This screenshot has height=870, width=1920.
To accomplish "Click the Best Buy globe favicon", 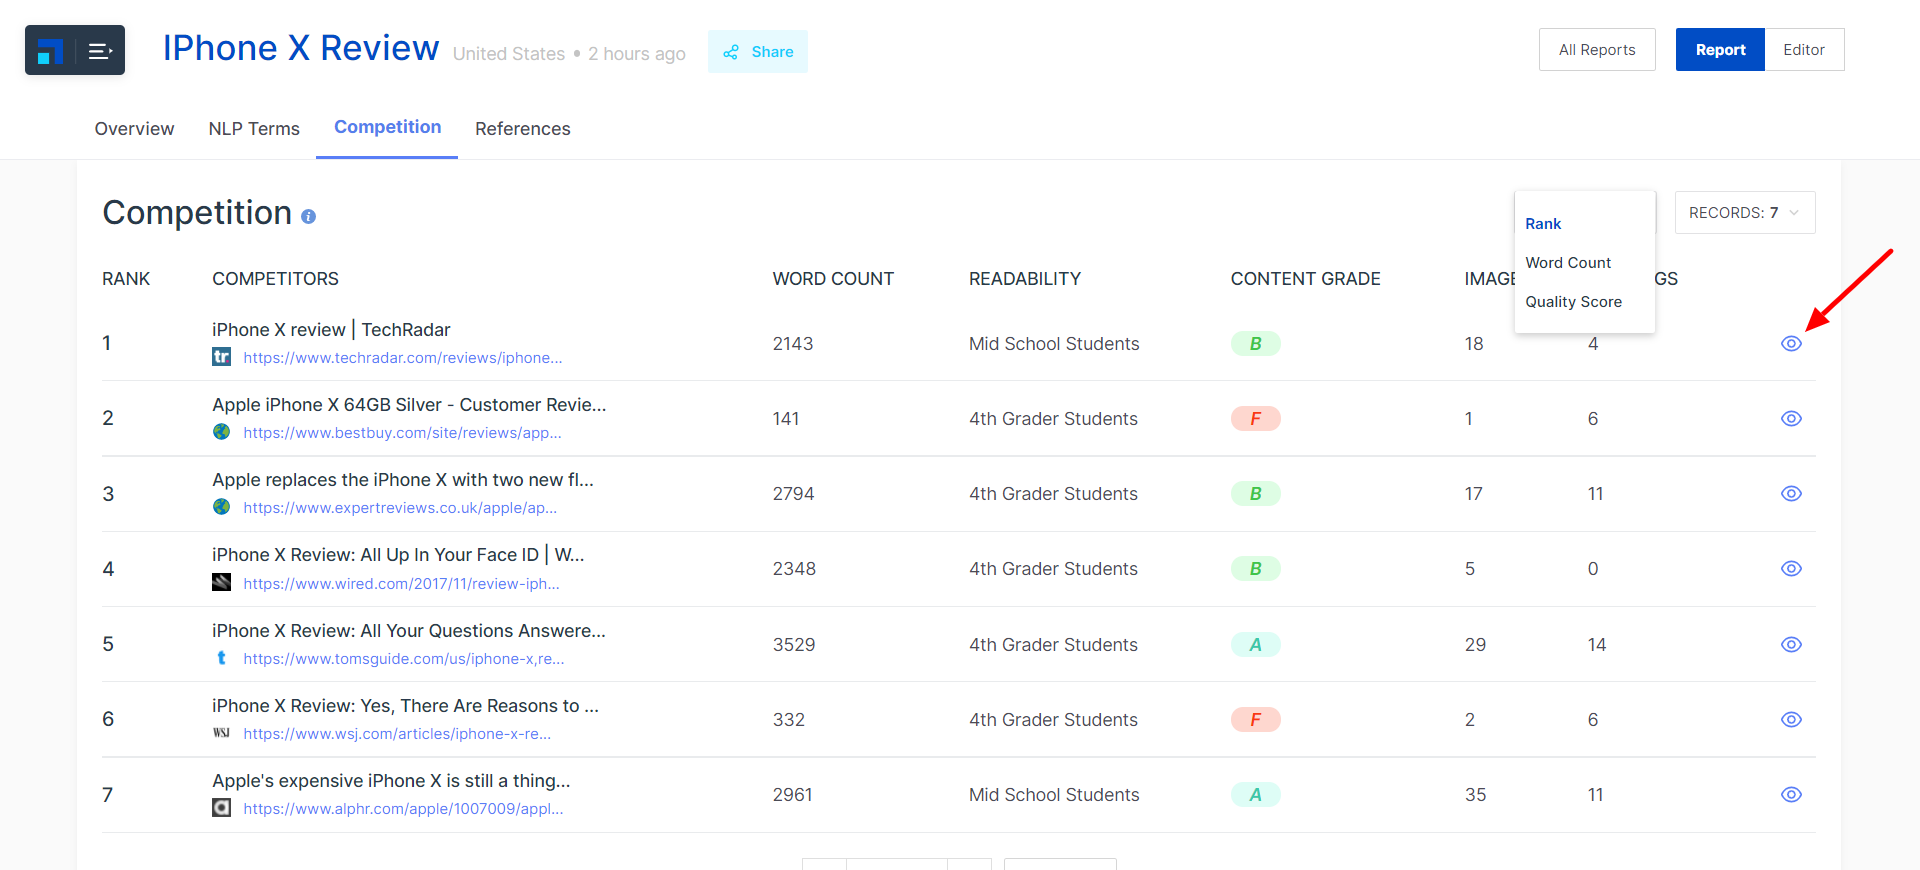I will point(221,432).
